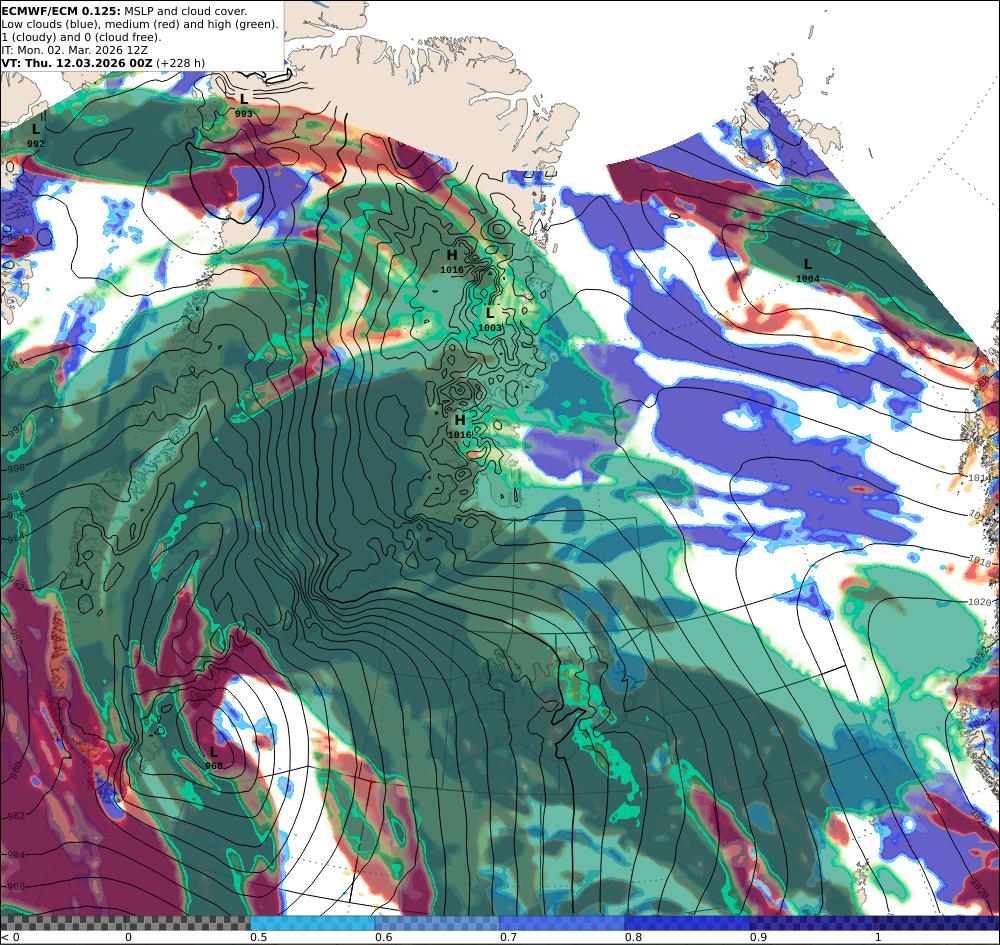This screenshot has width=1000, height=945.
Task: Pick the gray checkered colorbar segment
Action: click(125, 923)
